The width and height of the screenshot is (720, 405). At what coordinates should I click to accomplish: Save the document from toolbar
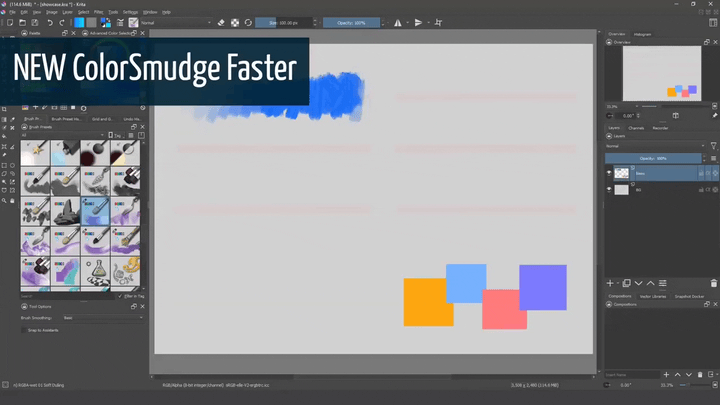(34, 22)
